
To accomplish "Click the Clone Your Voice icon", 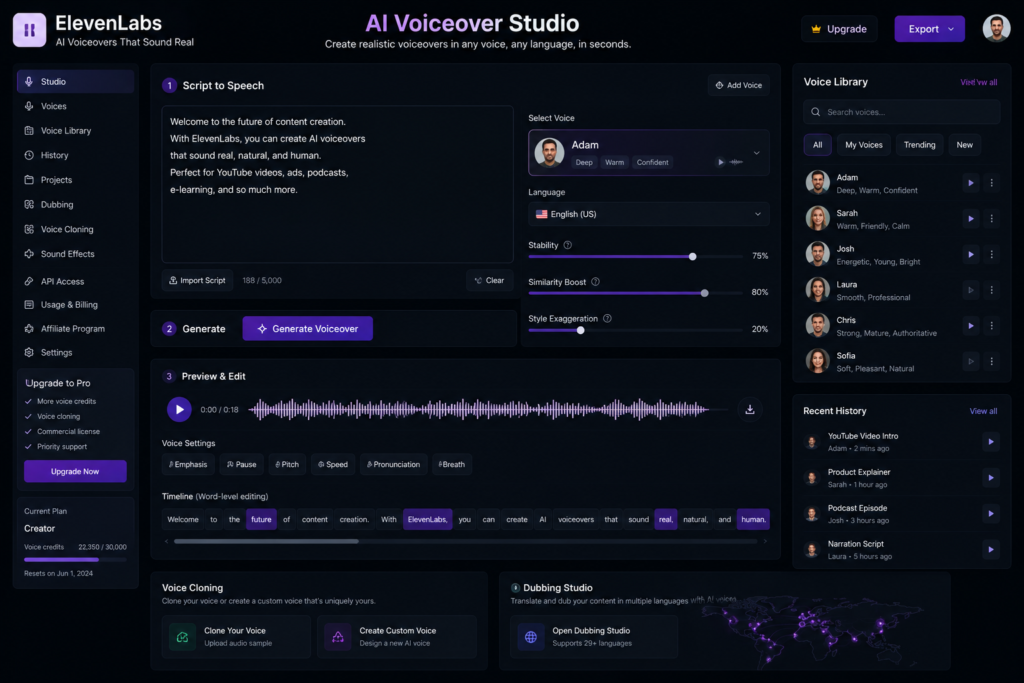I will 182,637.
